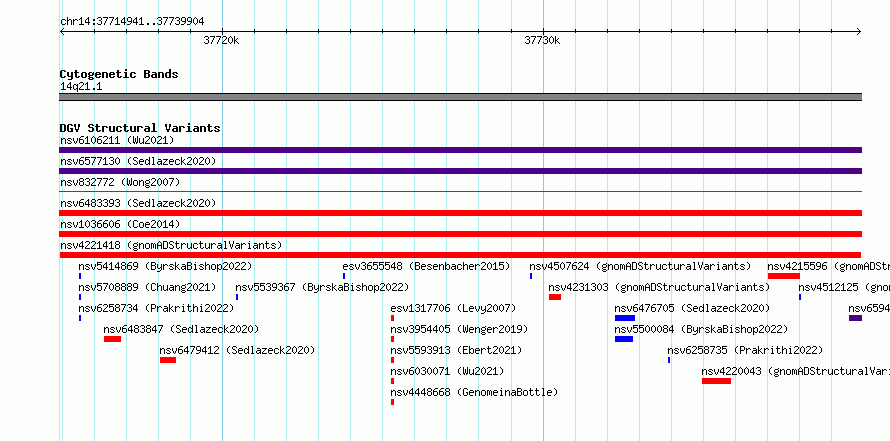Select nsv4221418 (gnomADStructuralVariants) full-width label

coord(171,245)
